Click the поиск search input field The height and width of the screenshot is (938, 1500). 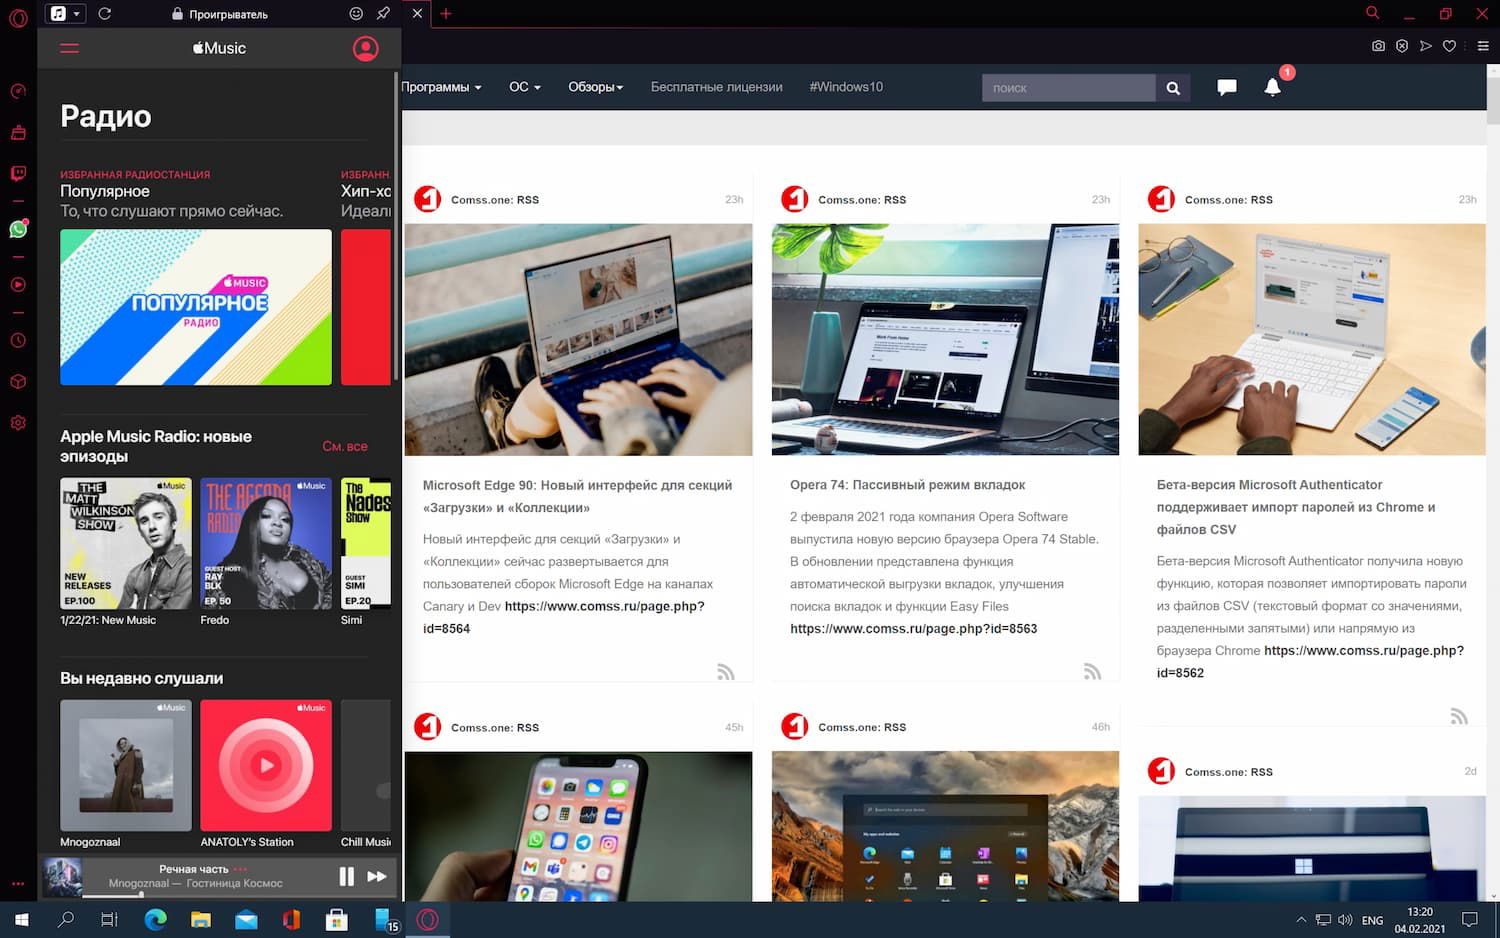[1069, 88]
